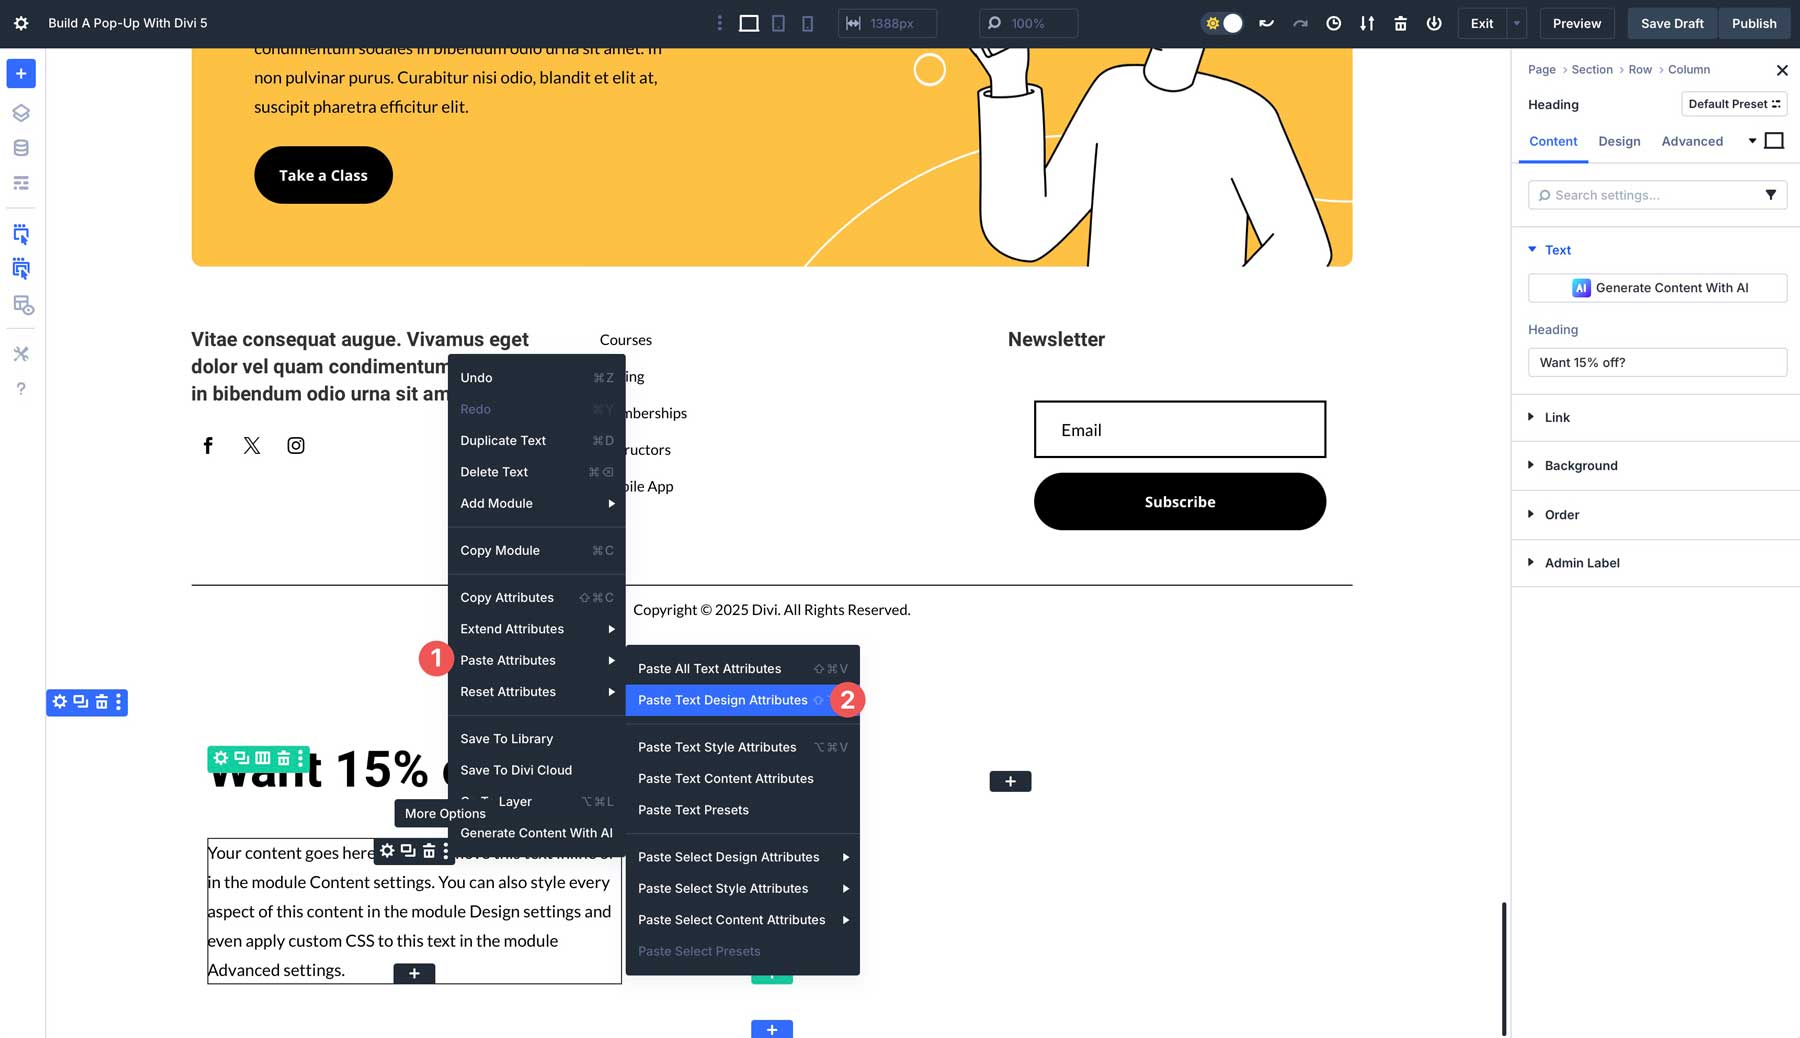Click the trash icon in top toolbar

1400,22
